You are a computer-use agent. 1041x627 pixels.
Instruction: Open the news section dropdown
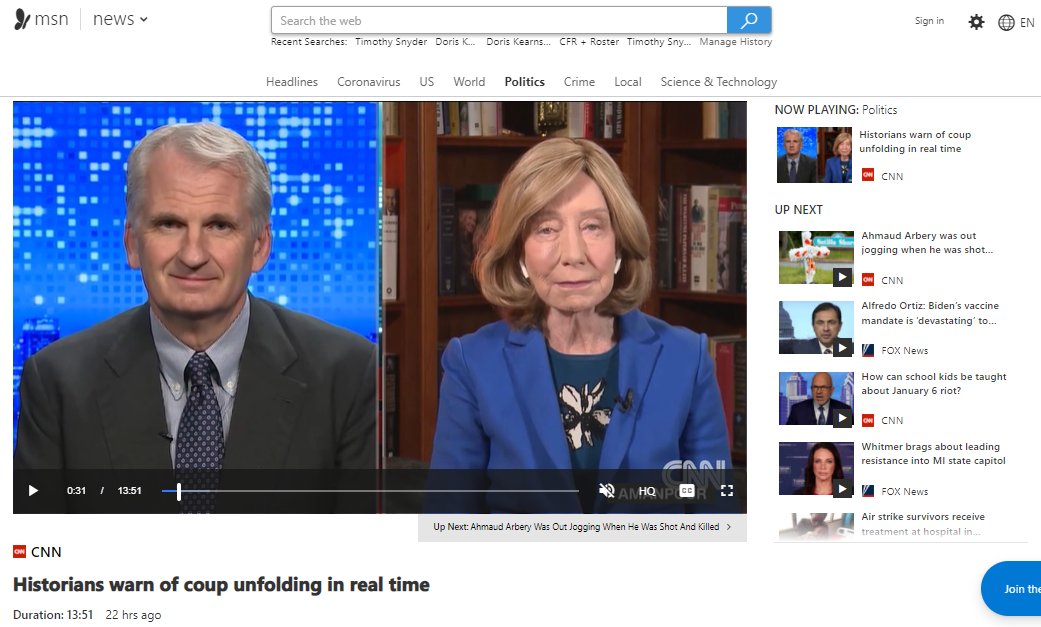(x=120, y=20)
